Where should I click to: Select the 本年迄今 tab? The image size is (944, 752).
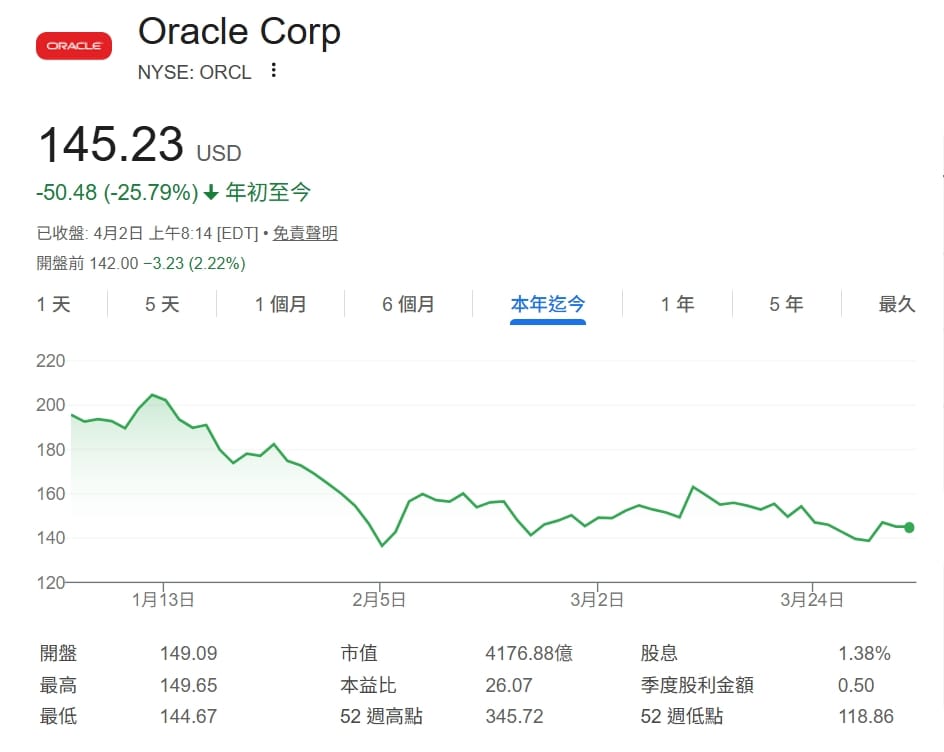tap(548, 304)
